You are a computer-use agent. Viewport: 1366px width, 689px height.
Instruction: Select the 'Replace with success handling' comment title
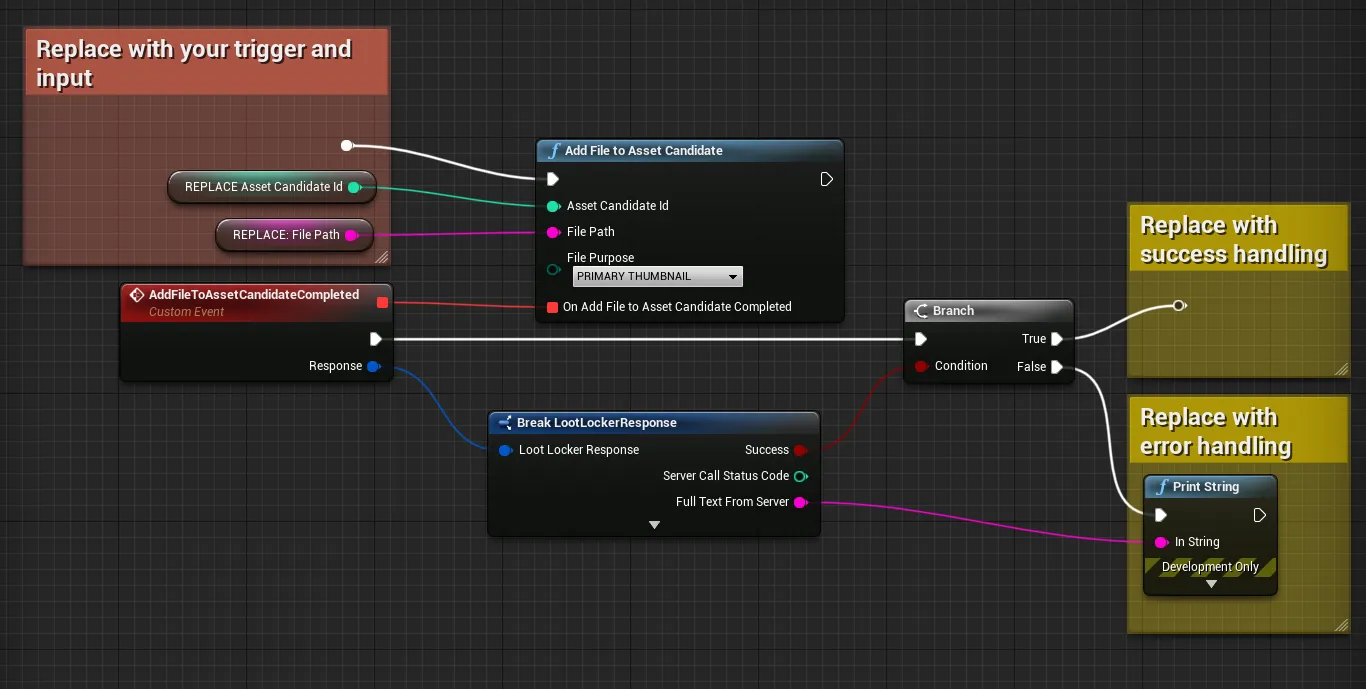tap(1233, 239)
